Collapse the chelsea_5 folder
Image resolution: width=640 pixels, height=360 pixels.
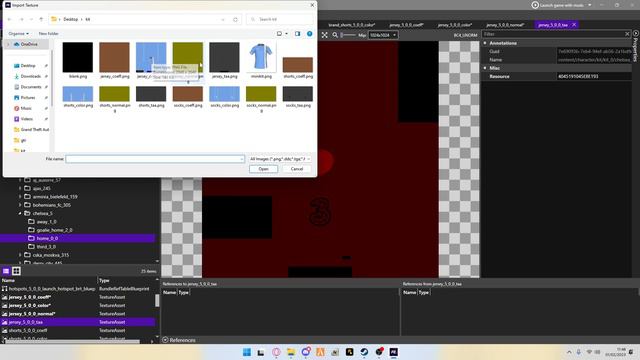tap(20, 213)
